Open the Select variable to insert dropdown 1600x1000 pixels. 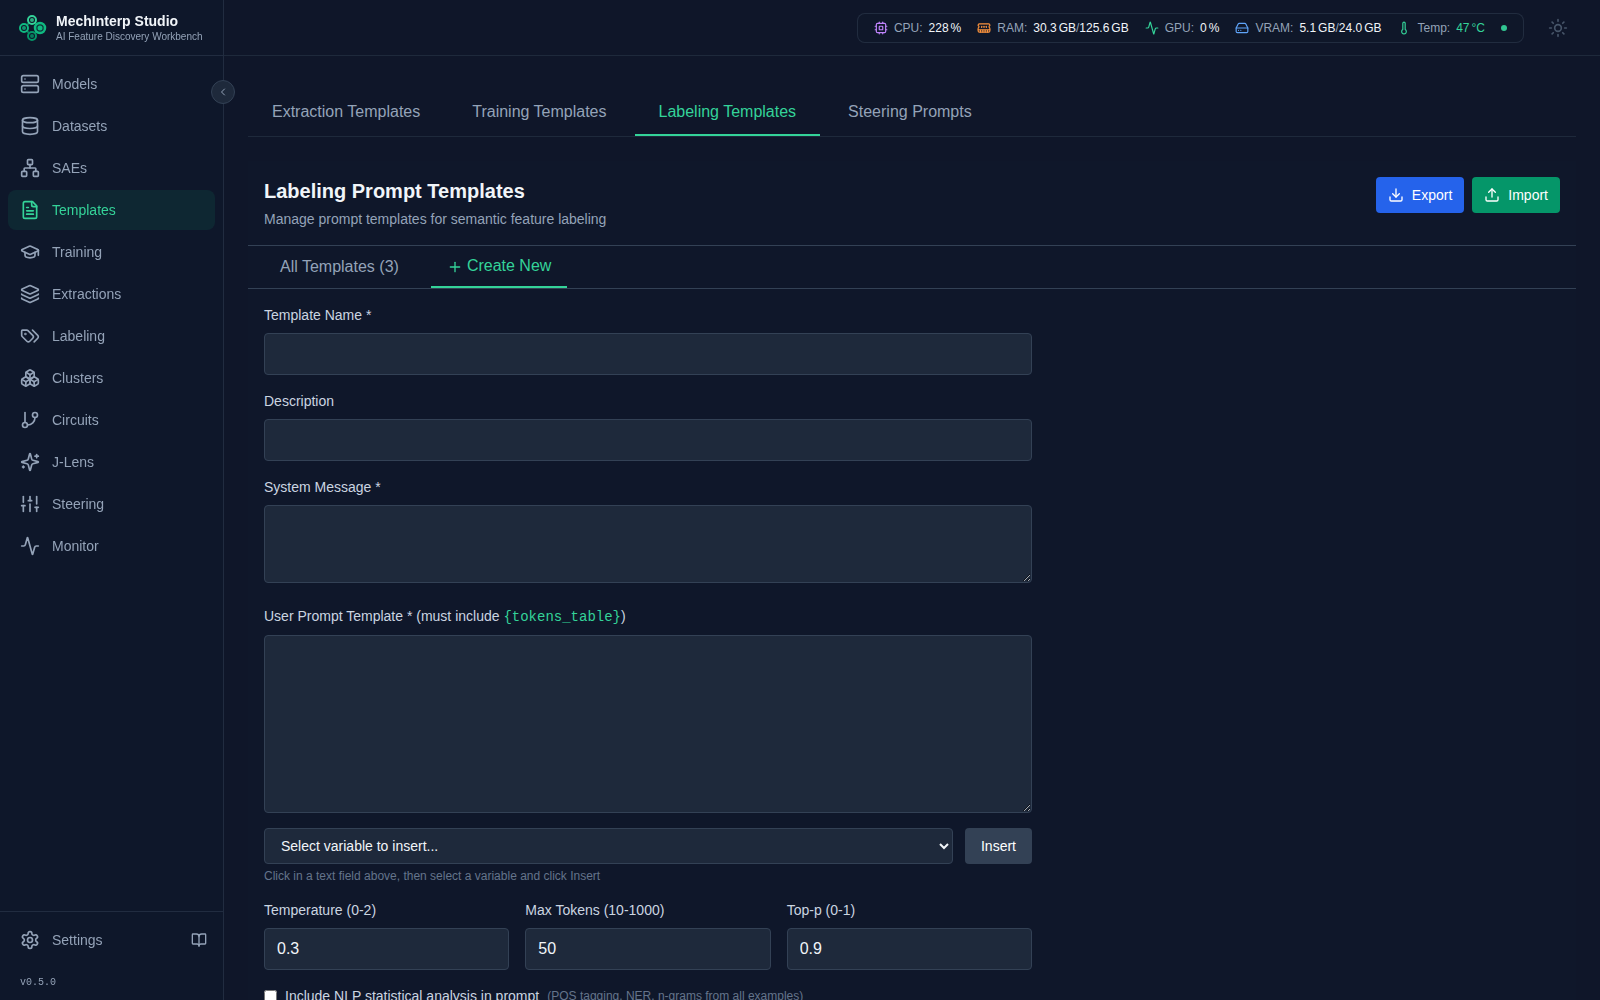[608, 846]
